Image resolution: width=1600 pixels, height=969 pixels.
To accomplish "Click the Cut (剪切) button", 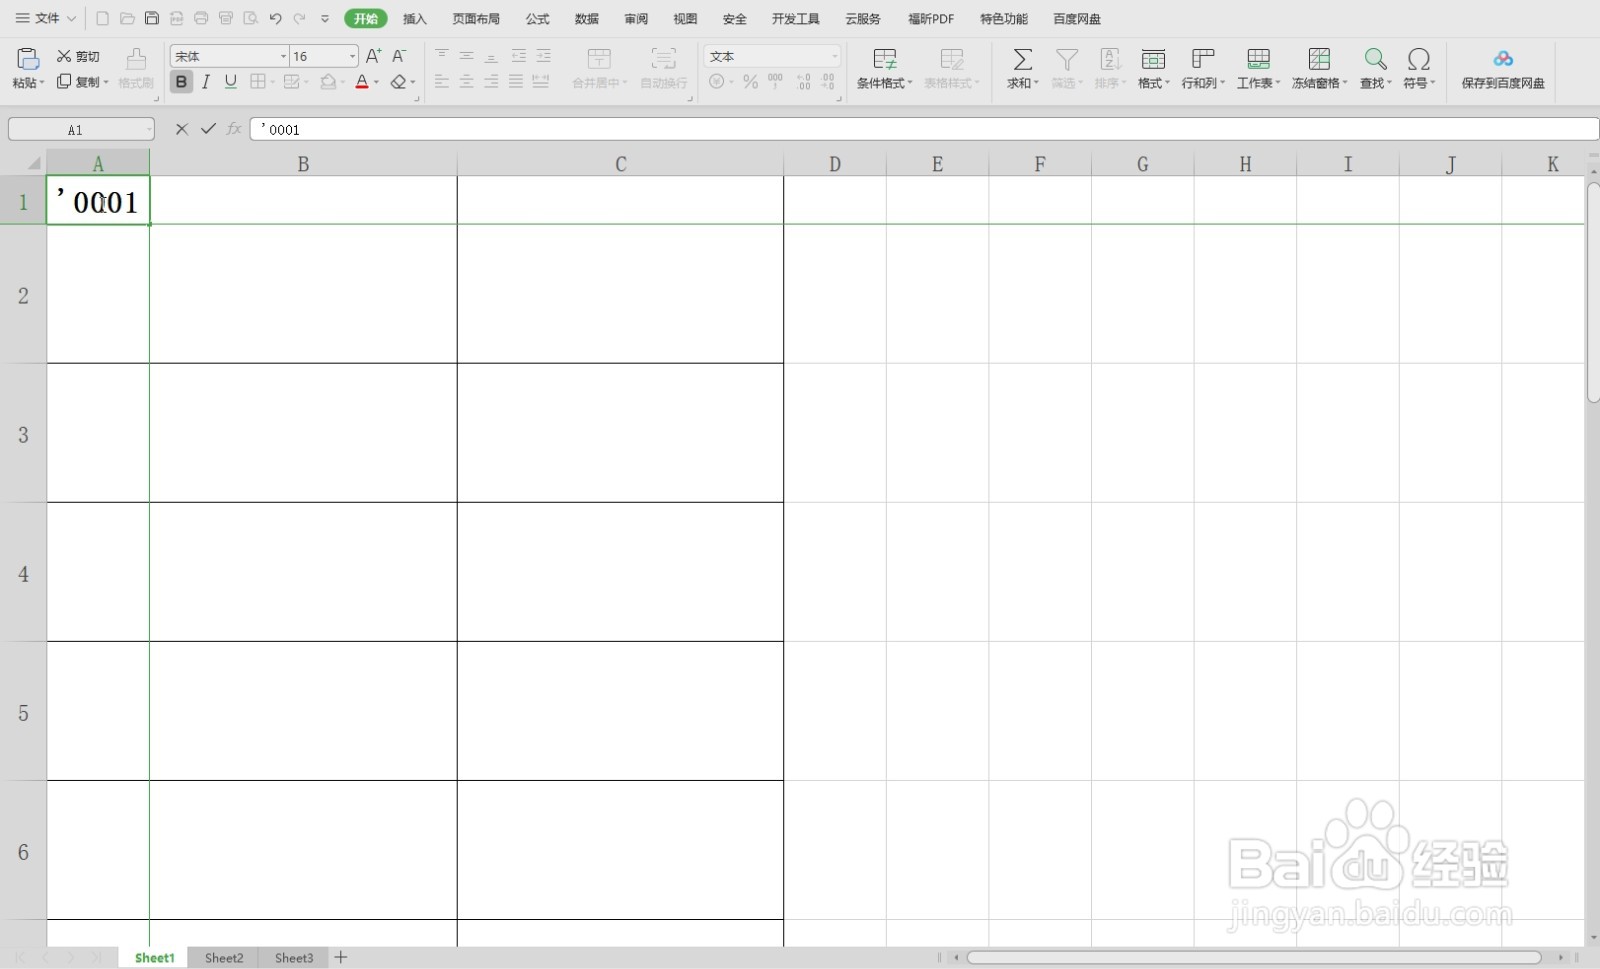I will click(x=78, y=56).
